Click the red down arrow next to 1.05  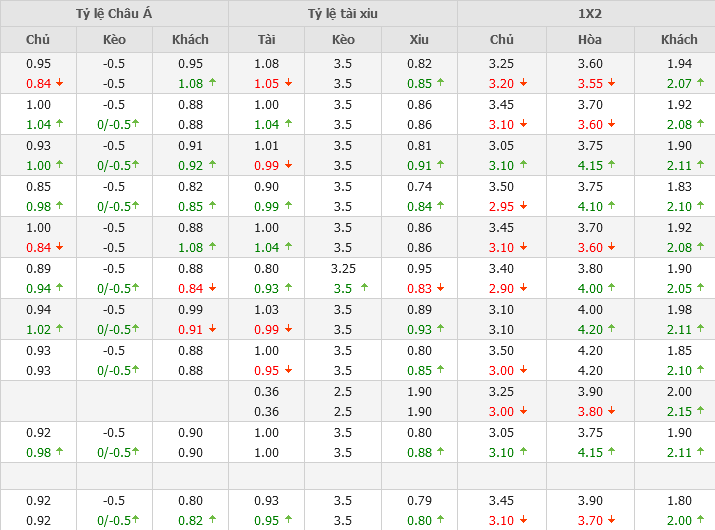(289, 84)
